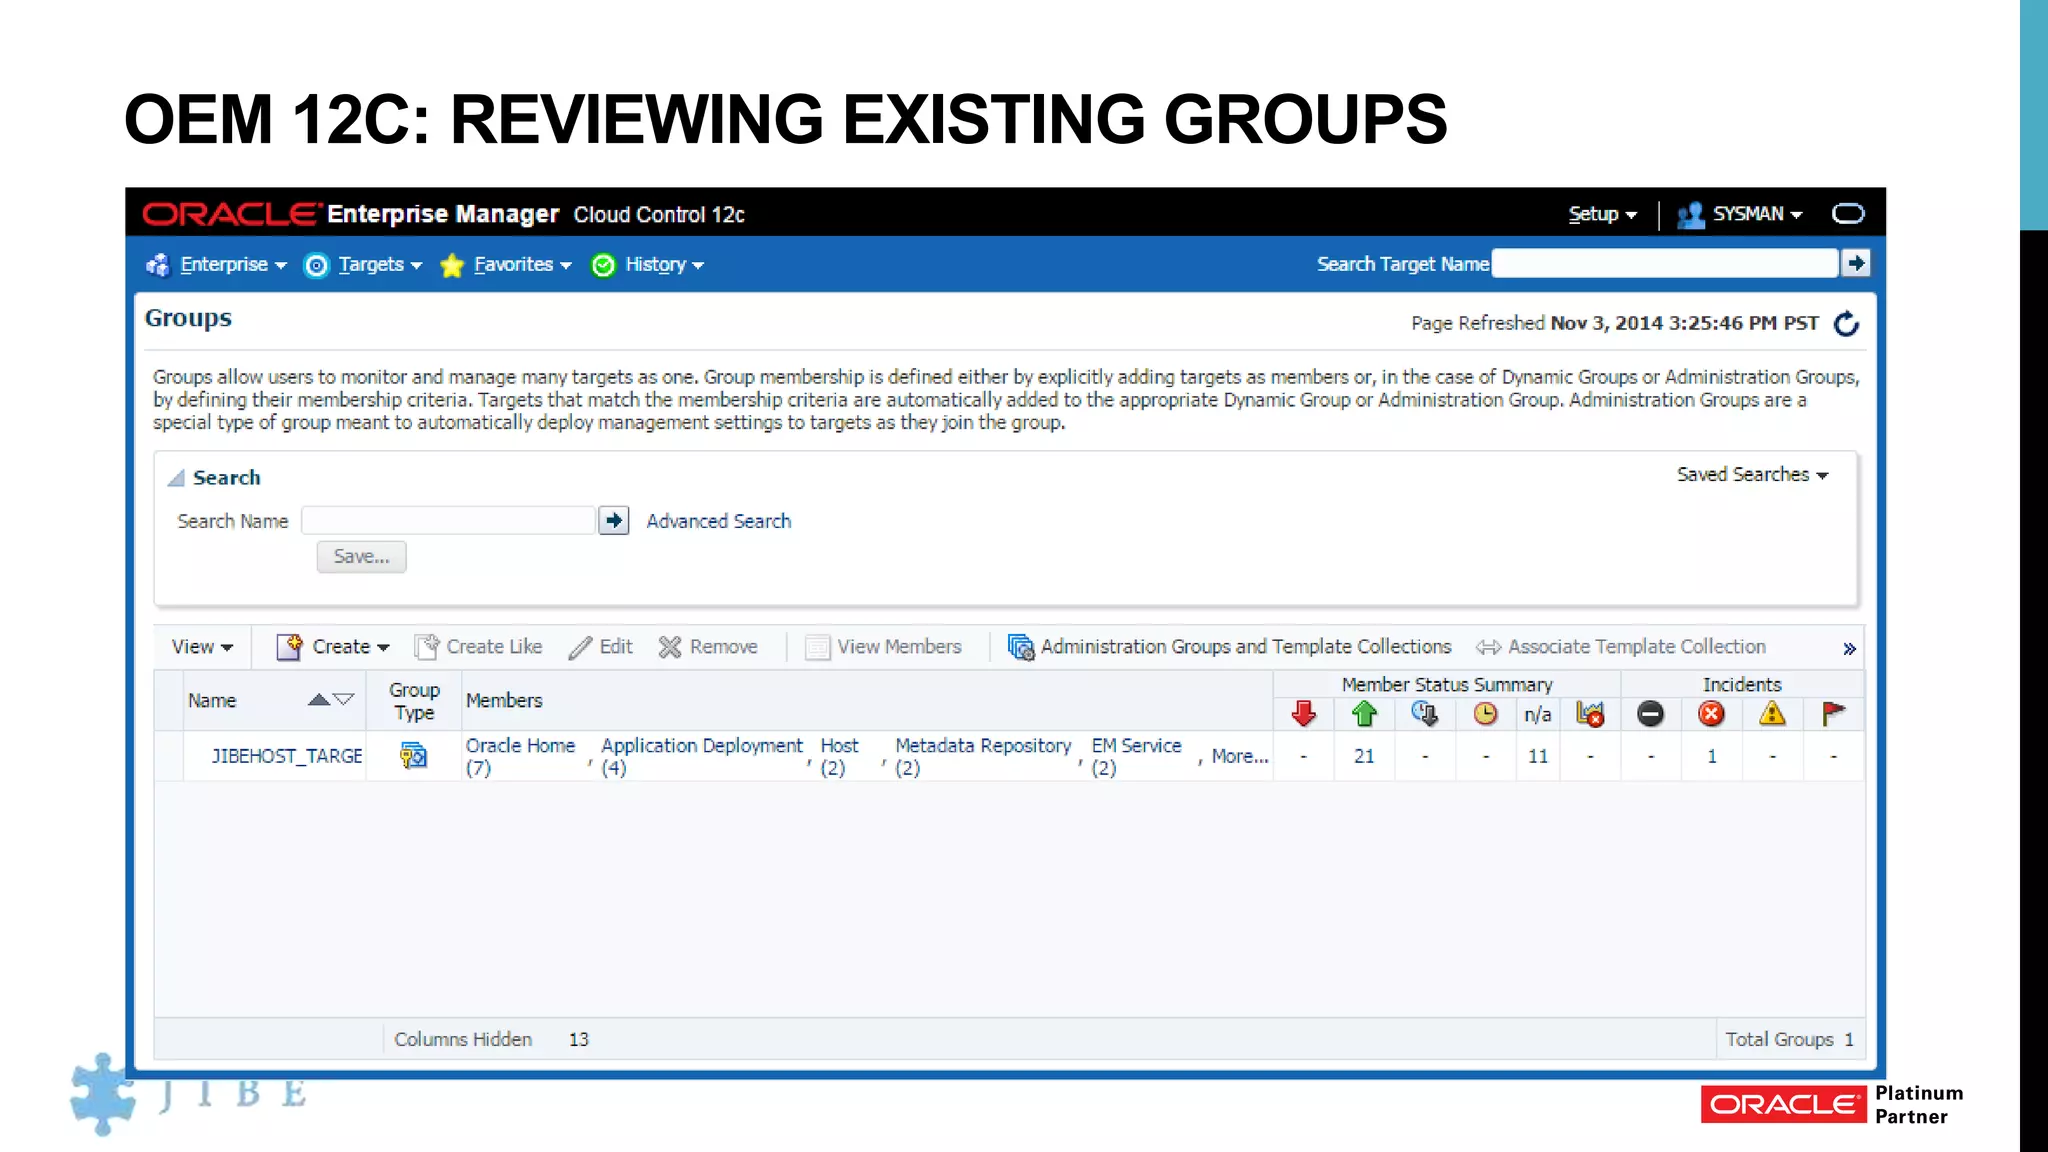
Task: Click the History clock icon
Action: tap(603, 265)
